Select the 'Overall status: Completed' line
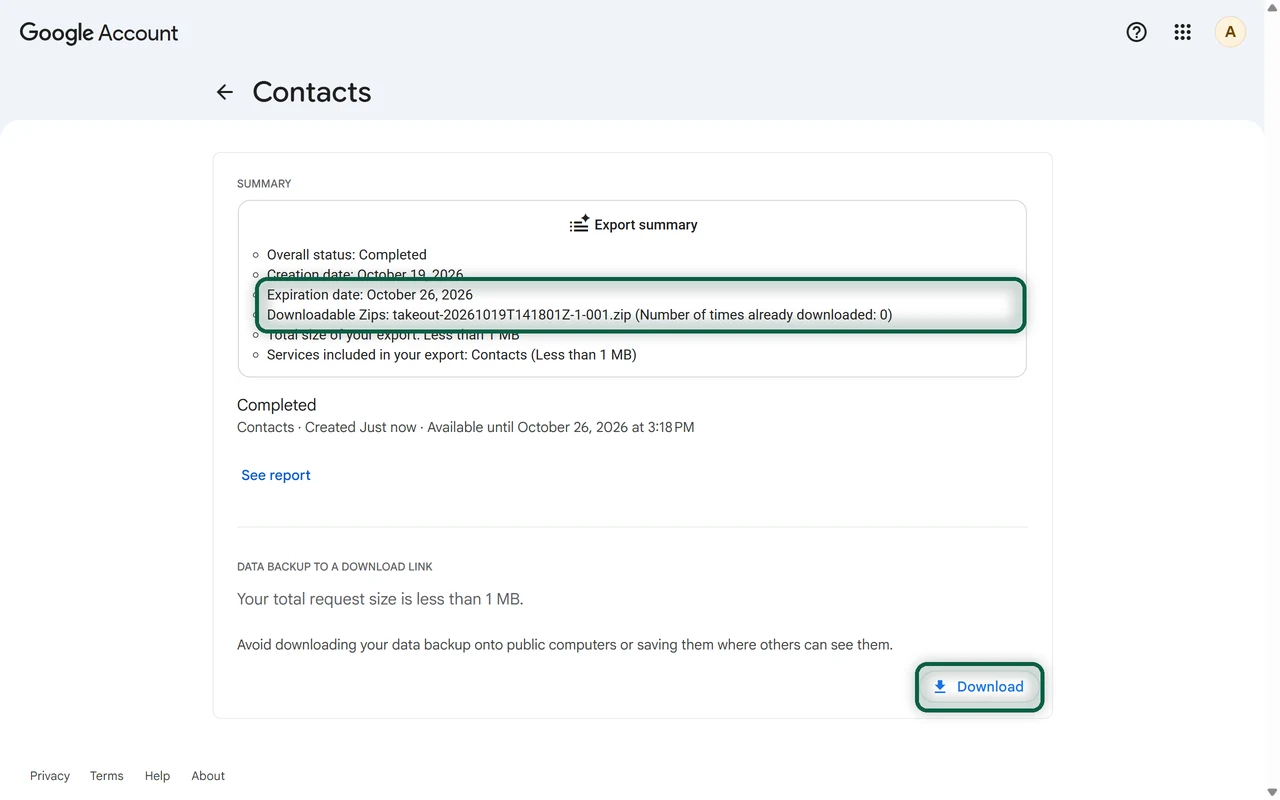 (346, 255)
